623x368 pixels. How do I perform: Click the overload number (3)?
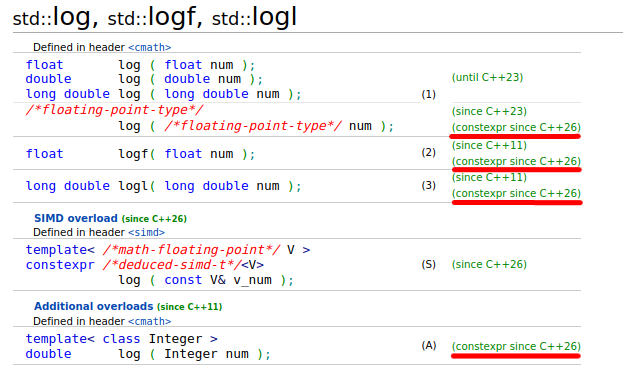click(x=428, y=186)
